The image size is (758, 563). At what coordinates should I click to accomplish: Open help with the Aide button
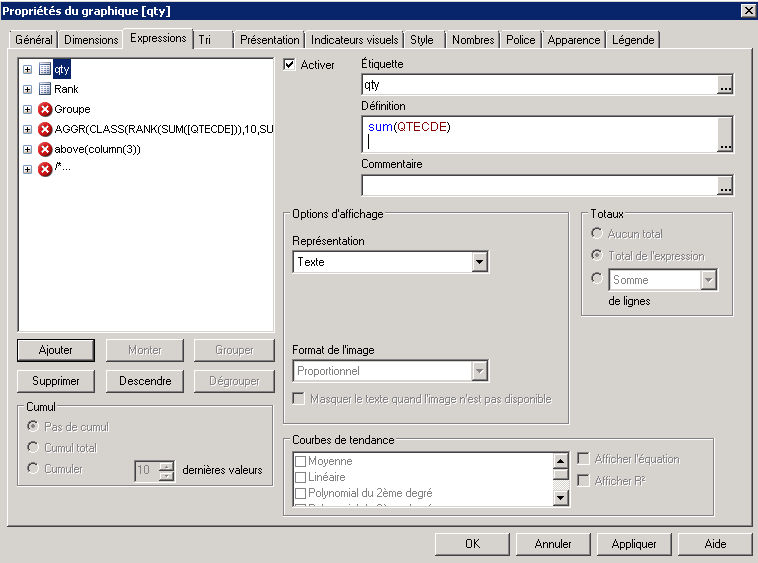click(x=715, y=544)
